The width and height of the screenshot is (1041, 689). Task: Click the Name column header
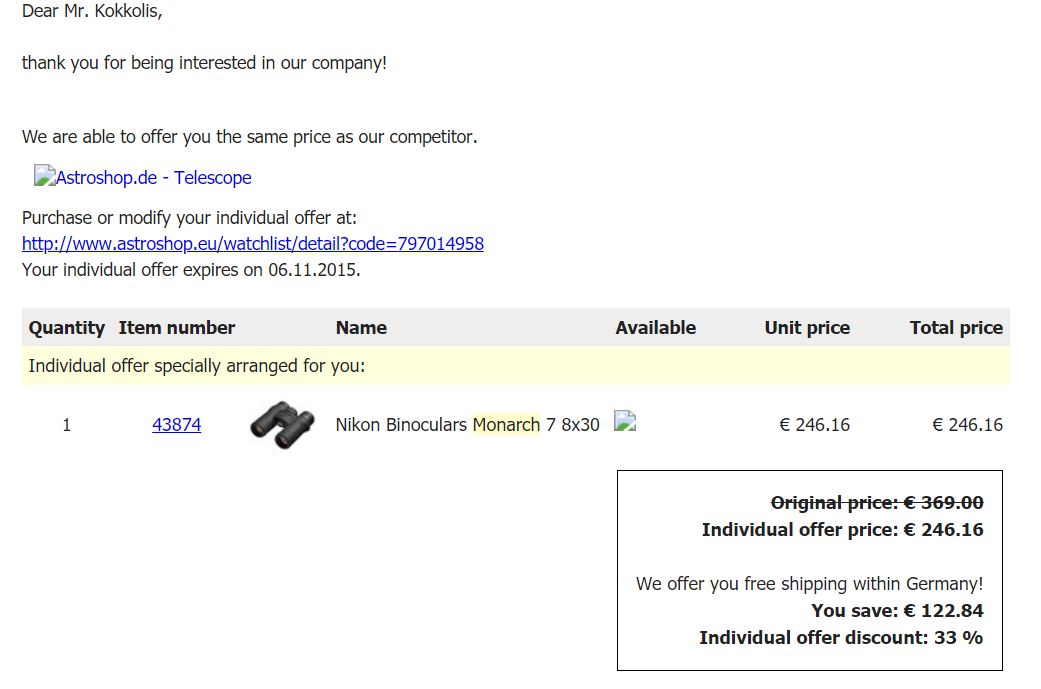click(361, 327)
